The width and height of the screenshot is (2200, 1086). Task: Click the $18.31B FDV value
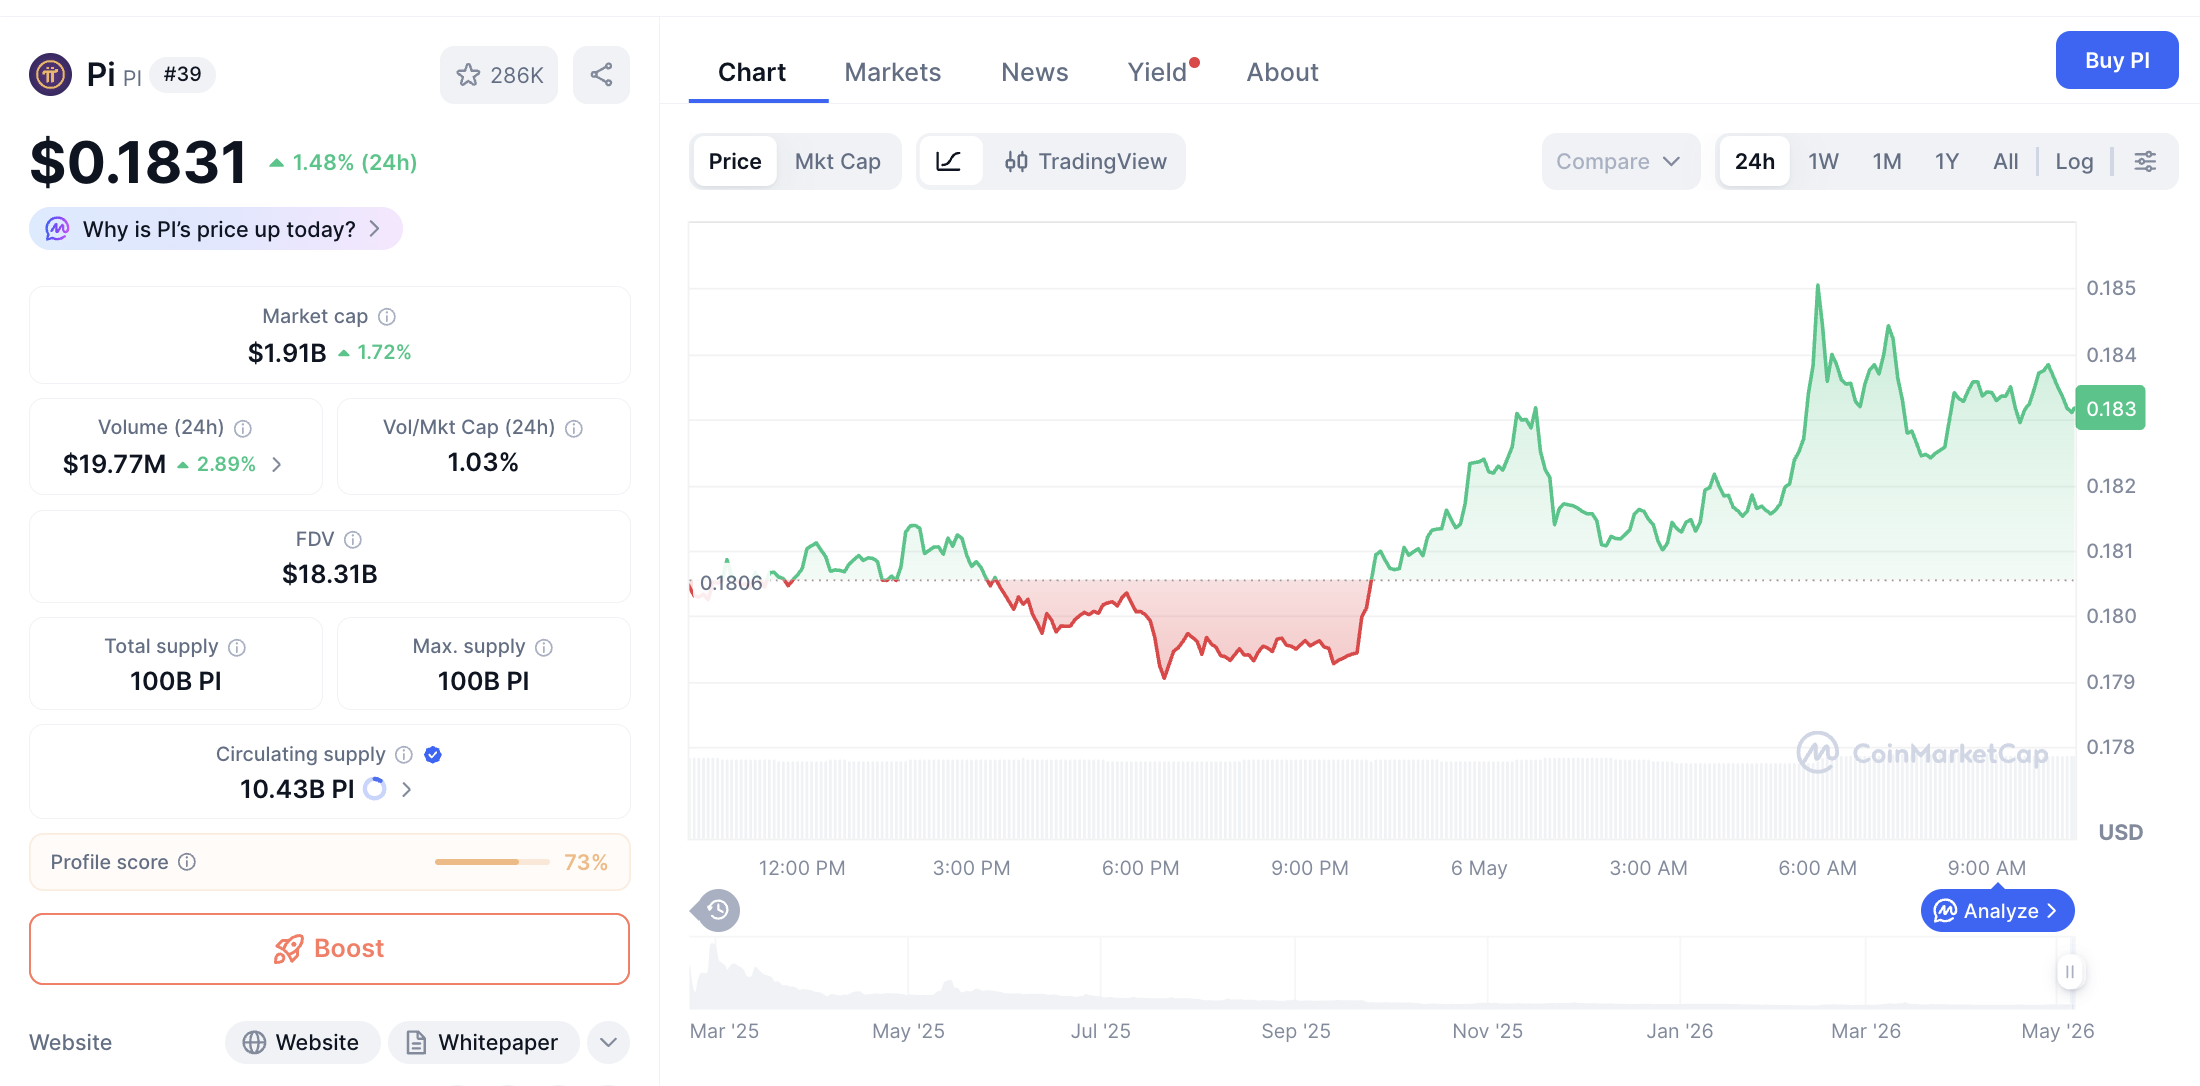click(330, 574)
